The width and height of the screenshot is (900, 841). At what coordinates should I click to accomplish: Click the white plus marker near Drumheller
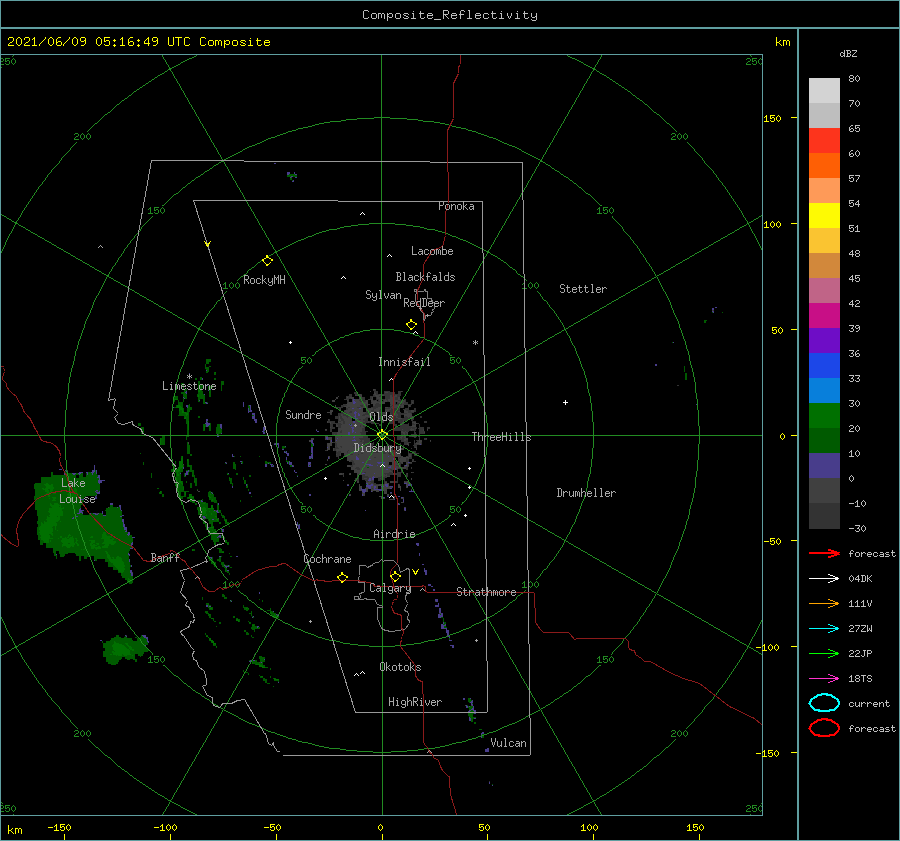pos(565,402)
